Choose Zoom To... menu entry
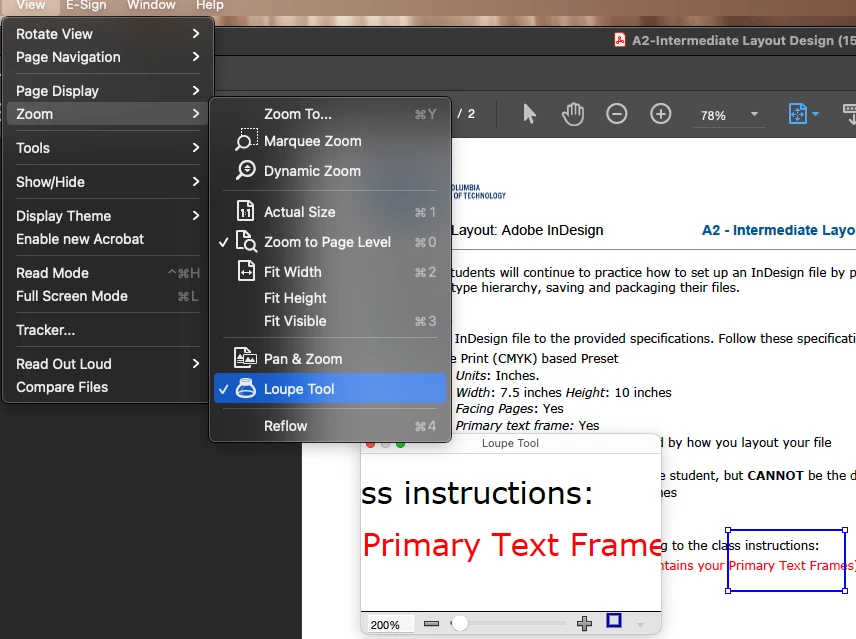Viewport: 856px width, 639px height. pyautogui.click(x=330, y=114)
